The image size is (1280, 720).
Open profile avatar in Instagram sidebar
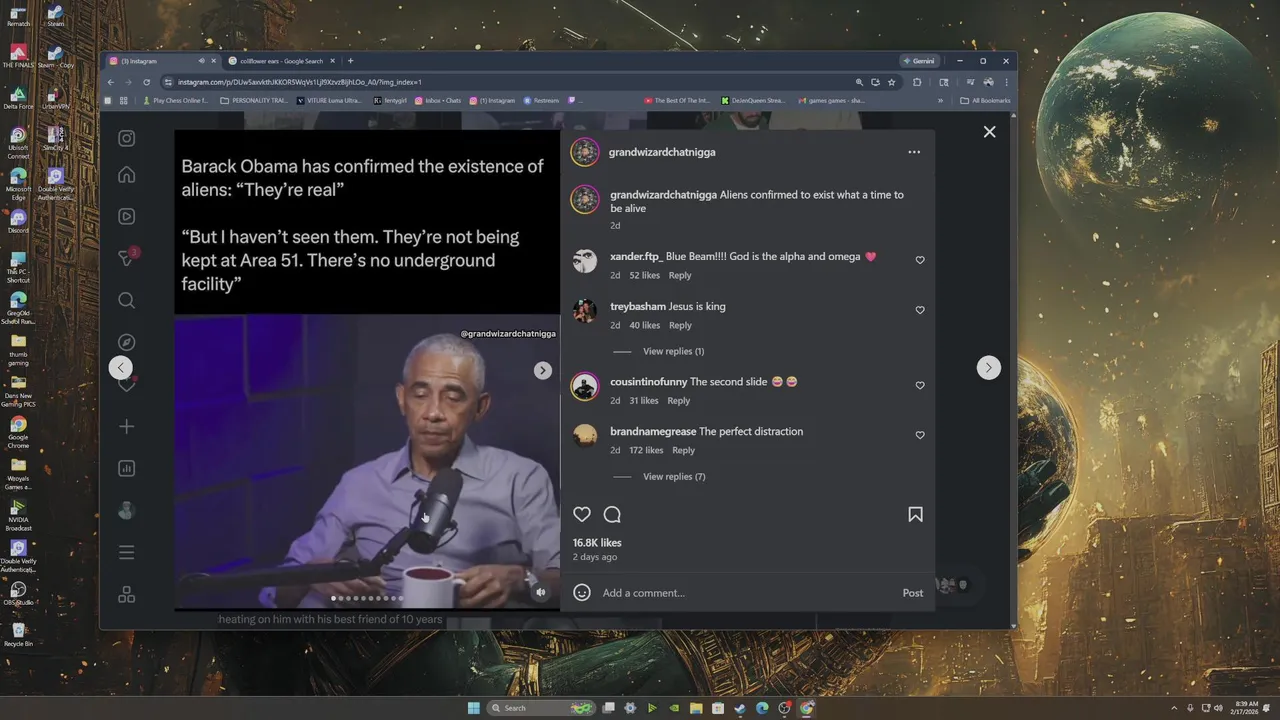tap(127, 510)
